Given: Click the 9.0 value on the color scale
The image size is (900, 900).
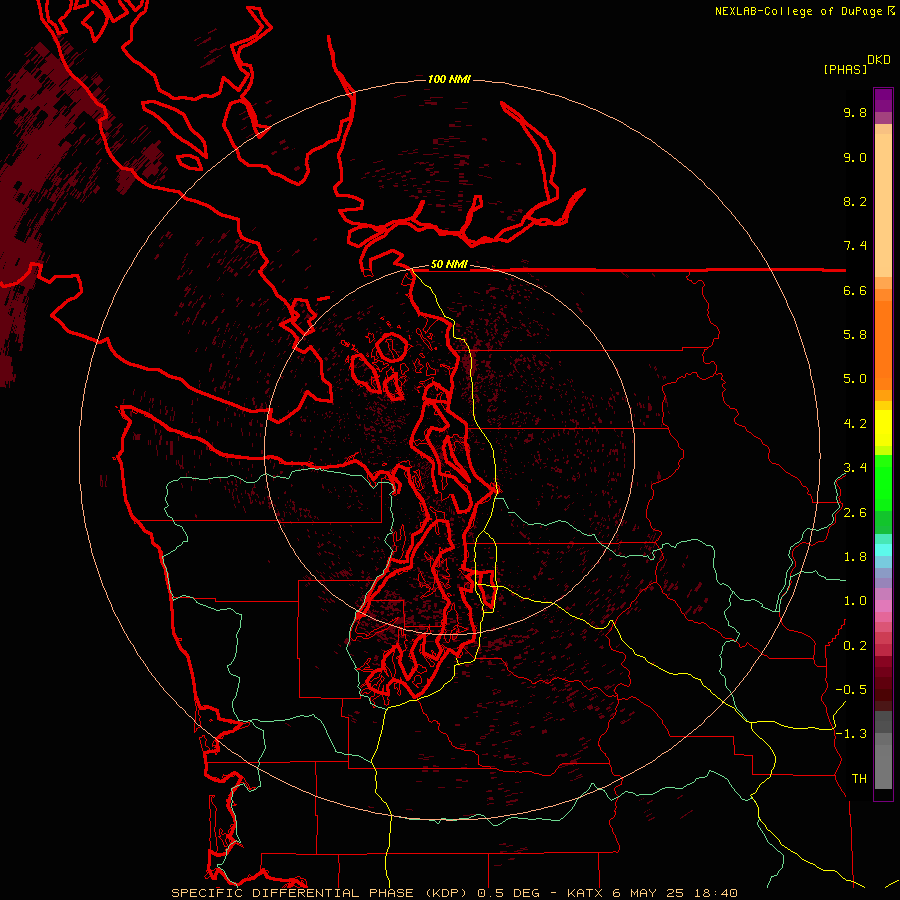Looking at the screenshot, I should [855, 157].
